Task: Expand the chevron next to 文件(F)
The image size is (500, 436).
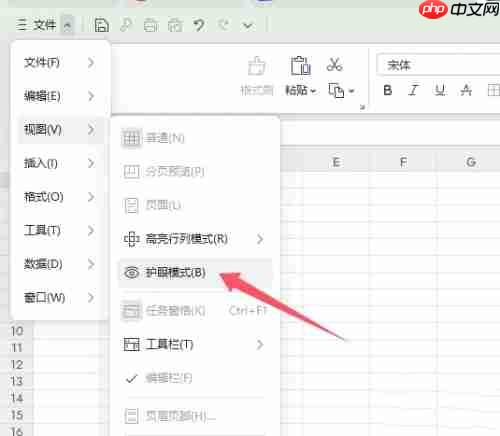Action: tap(91, 62)
